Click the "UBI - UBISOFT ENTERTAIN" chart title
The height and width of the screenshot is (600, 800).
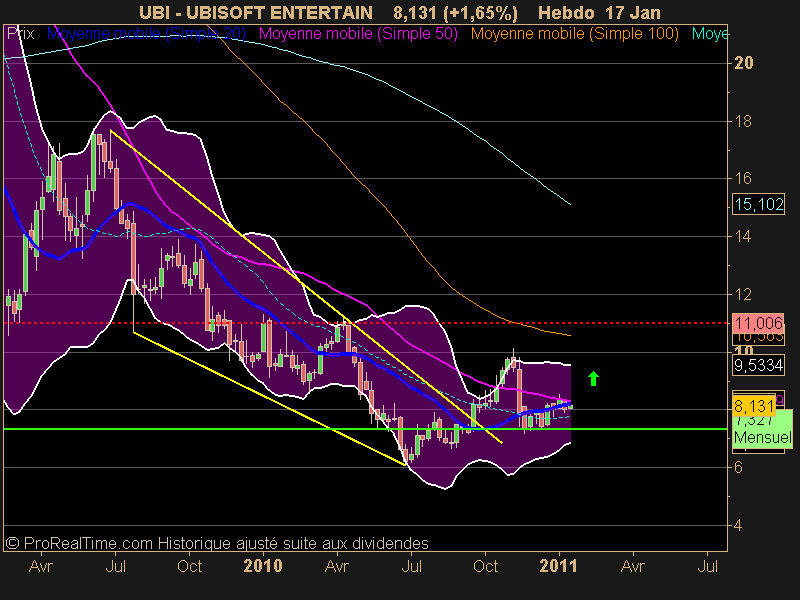click(256, 12)
